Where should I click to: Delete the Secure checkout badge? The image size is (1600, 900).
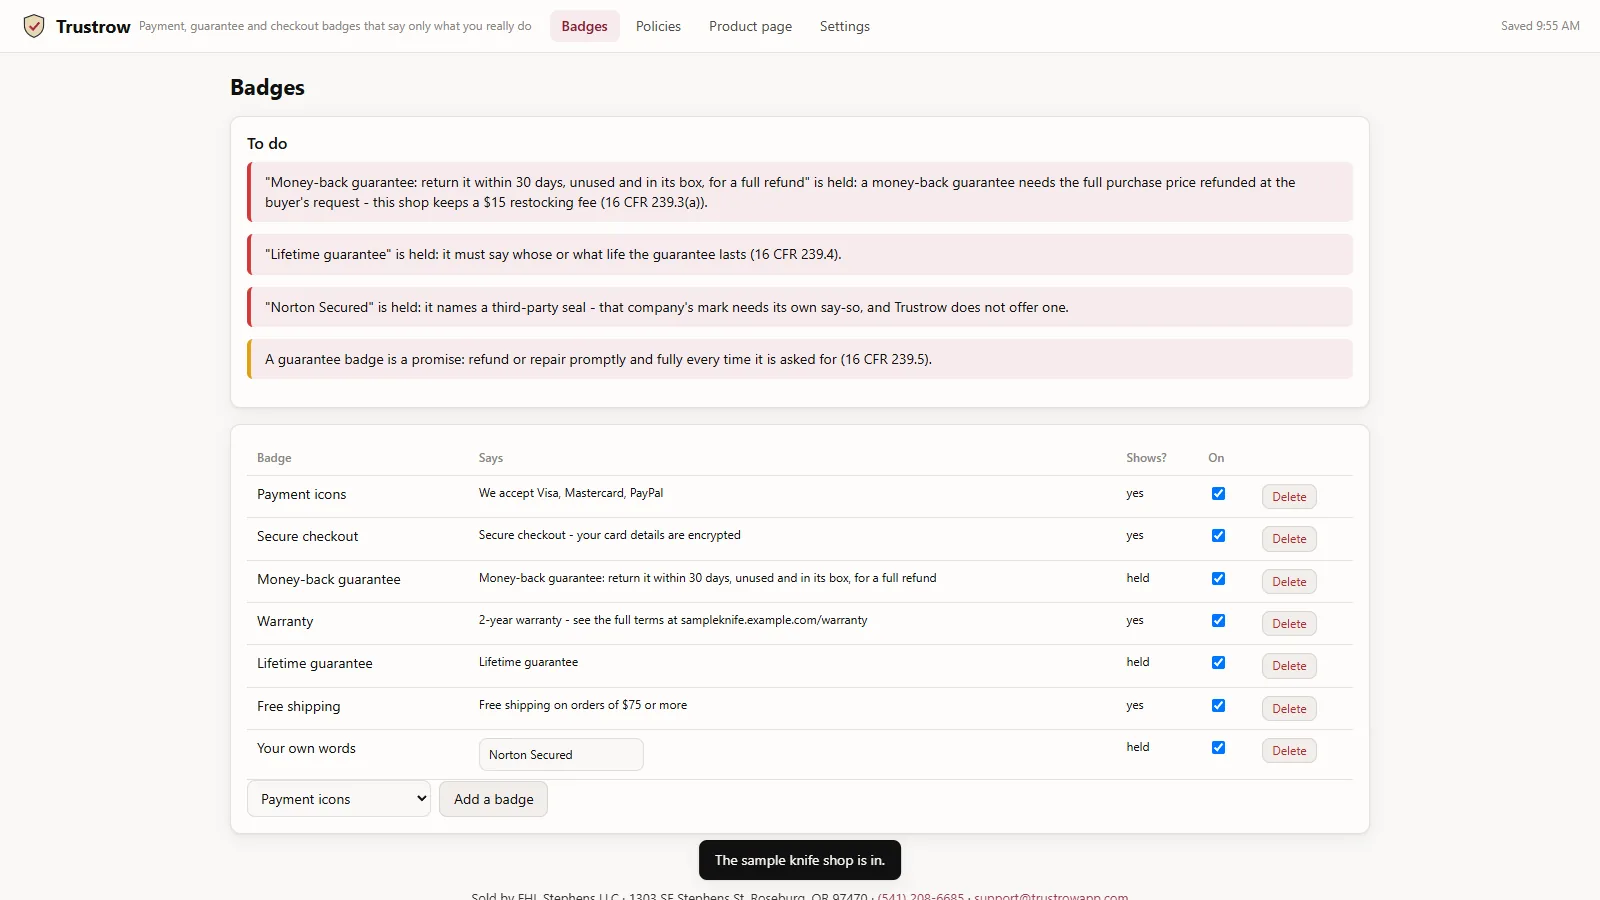pos(1289,539)
